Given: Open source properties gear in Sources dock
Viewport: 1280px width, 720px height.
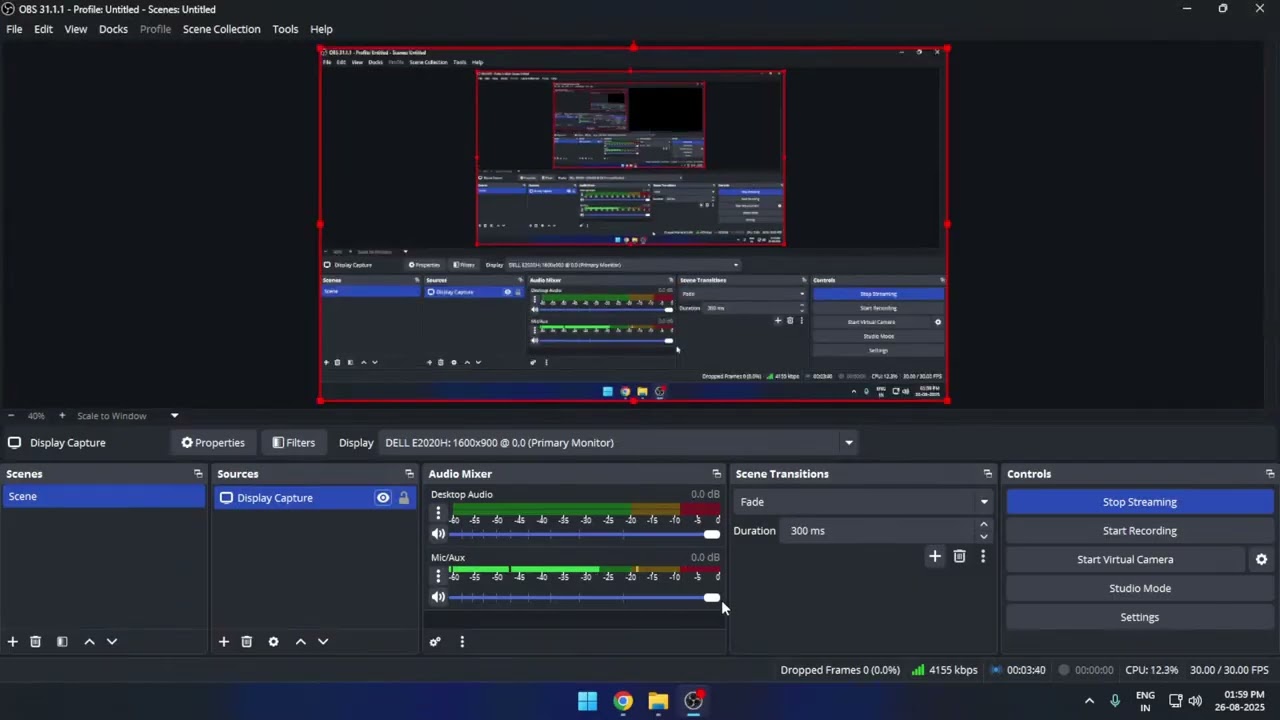Looking at the screenshot, I should 273,641.
